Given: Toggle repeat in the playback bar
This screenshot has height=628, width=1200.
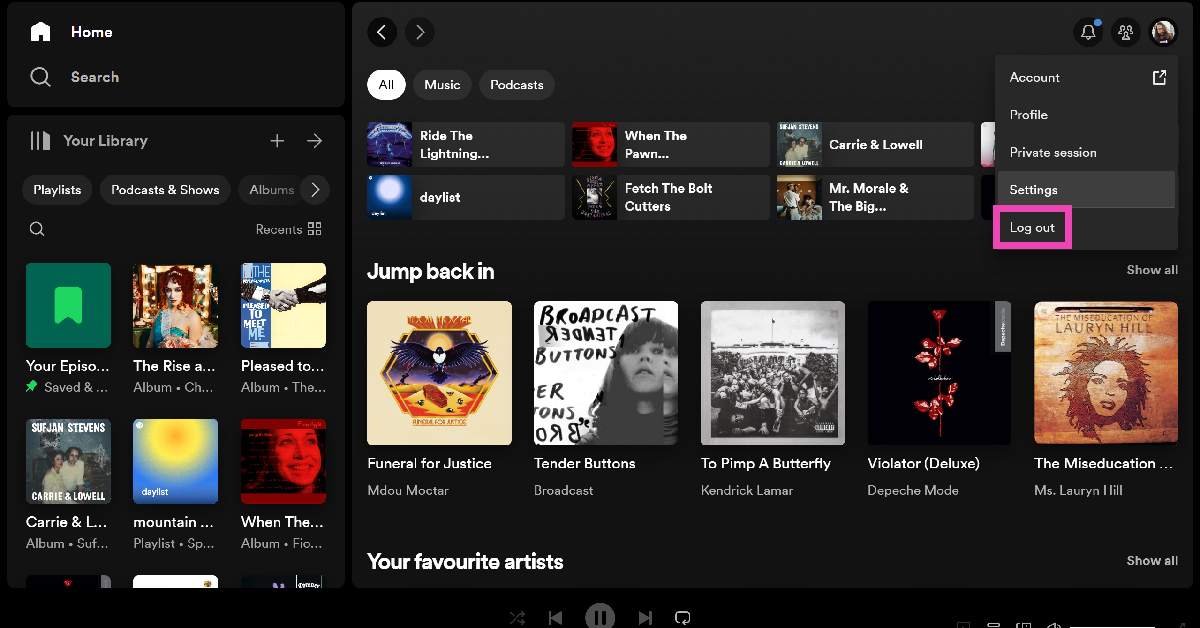Looking at the screenshot, I should click(x=683, y=618).
